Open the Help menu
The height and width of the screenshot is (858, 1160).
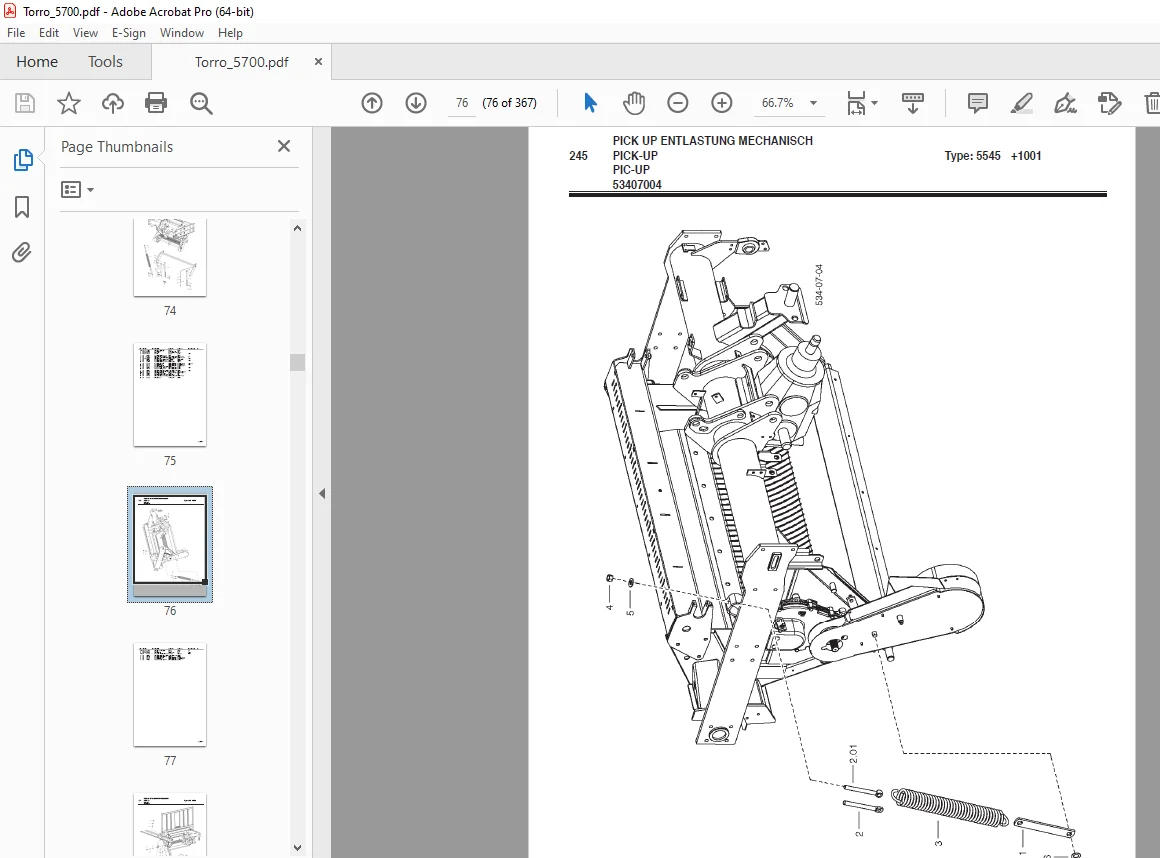pyautogui.click(x=230, y=33)
